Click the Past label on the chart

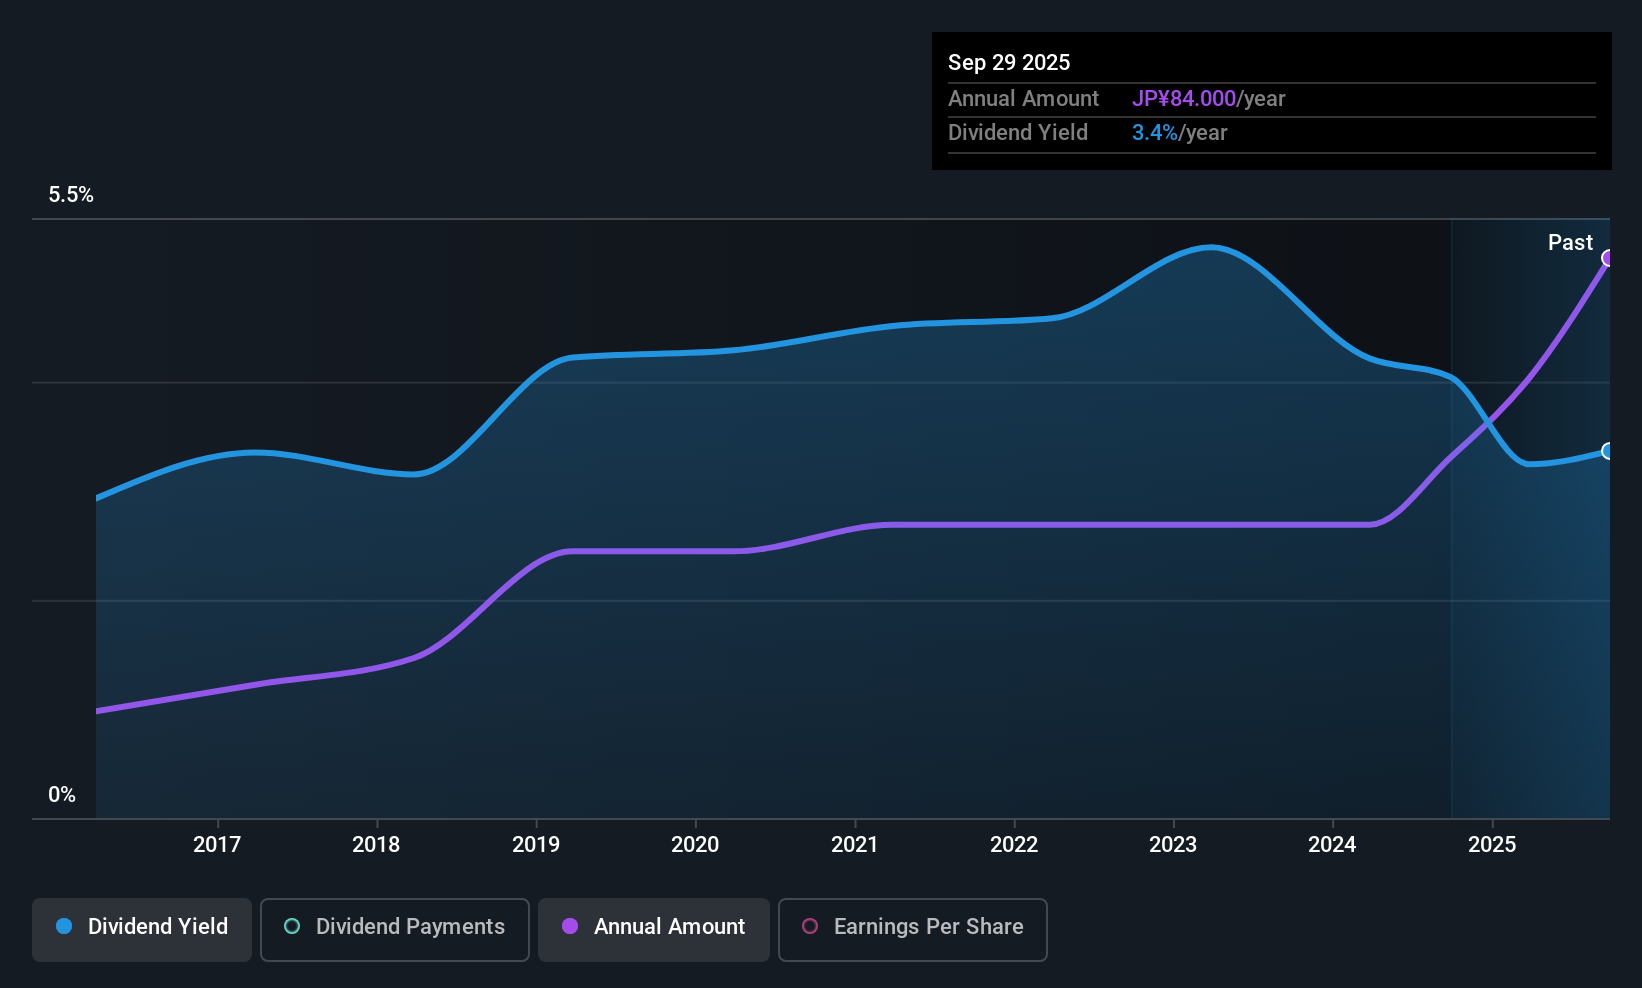1570,242
